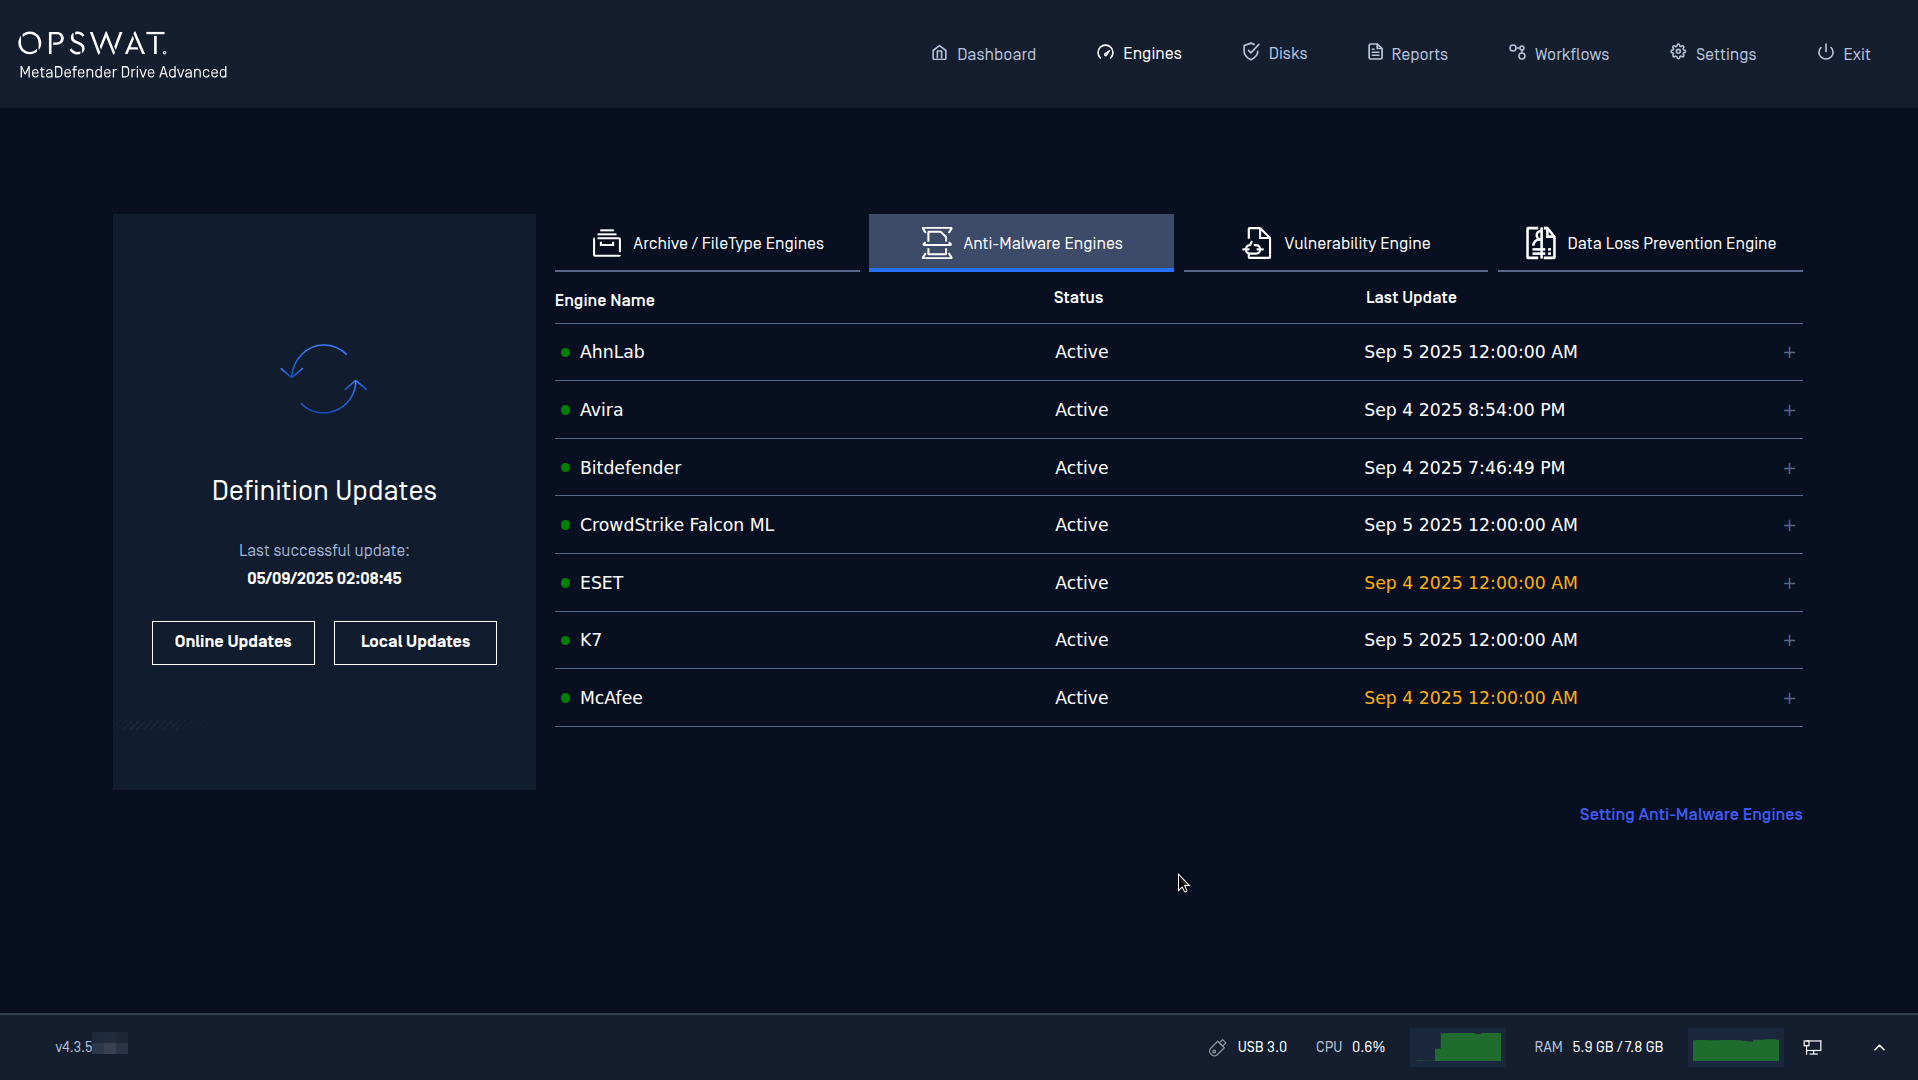Viewport: 1918px width, 1080px height.
Task: Click the RAM usage graph
Action: [1735, 1047]
